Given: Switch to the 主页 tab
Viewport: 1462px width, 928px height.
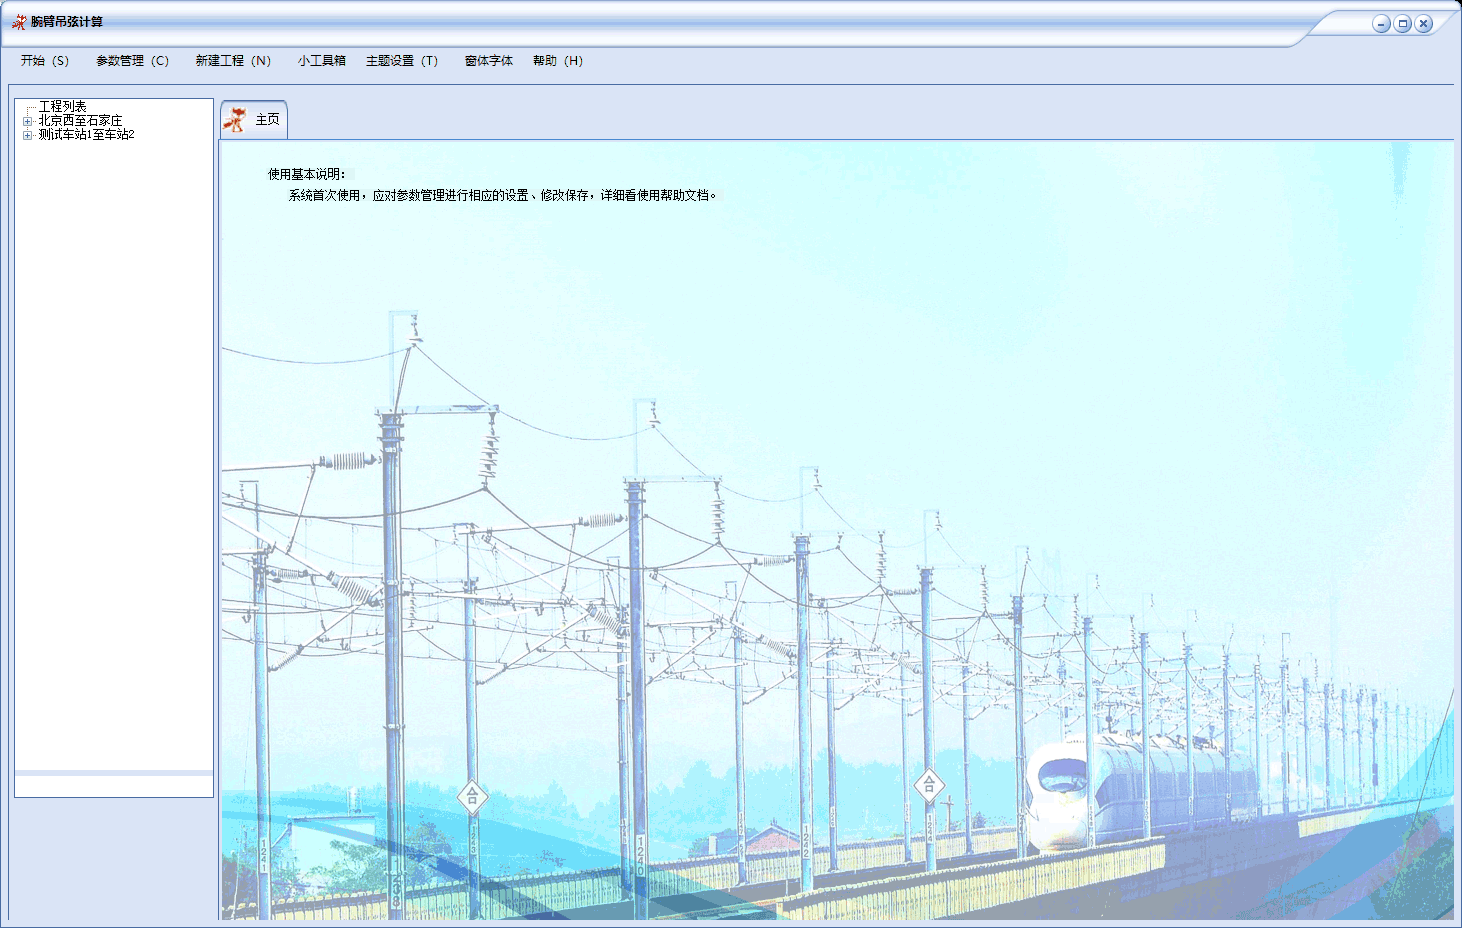Looking at the screenshot, I should pyautogui.click(x=254, y=120).
